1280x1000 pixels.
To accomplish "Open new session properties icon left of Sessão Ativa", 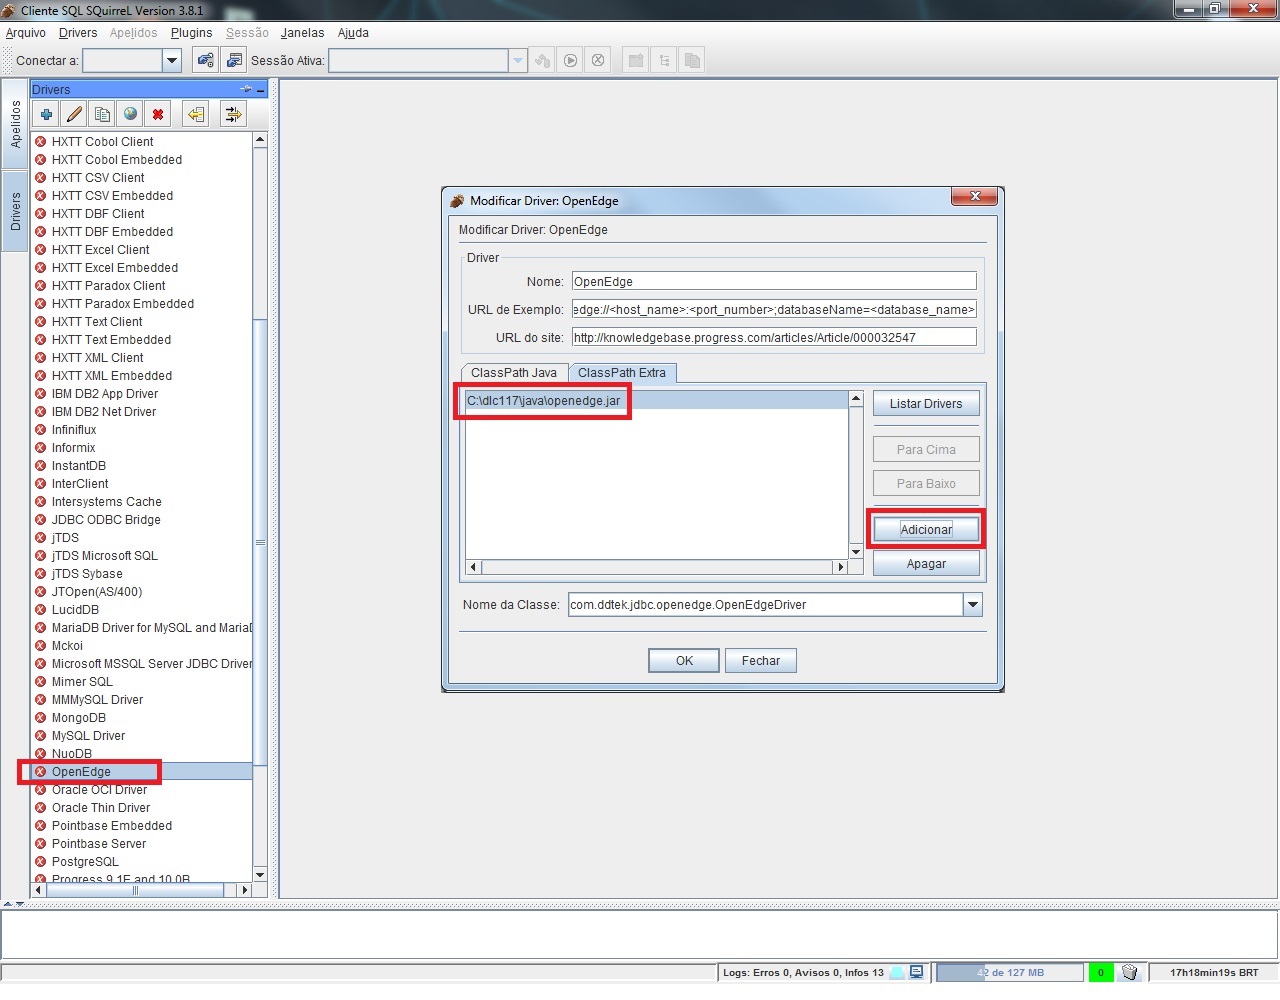I will 233,60.
